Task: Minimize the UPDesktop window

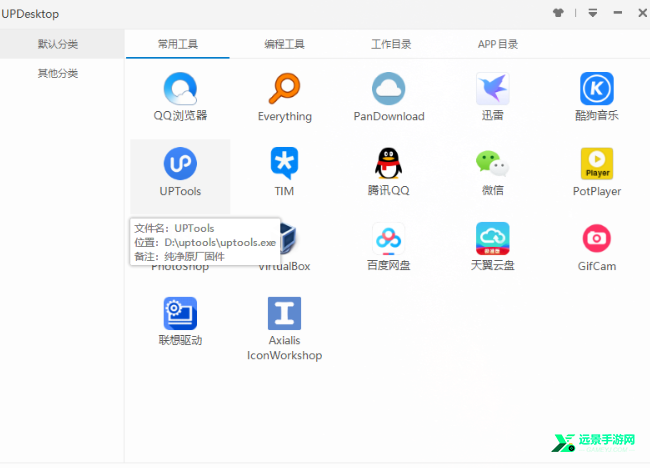Action: (x=618, y=13)
